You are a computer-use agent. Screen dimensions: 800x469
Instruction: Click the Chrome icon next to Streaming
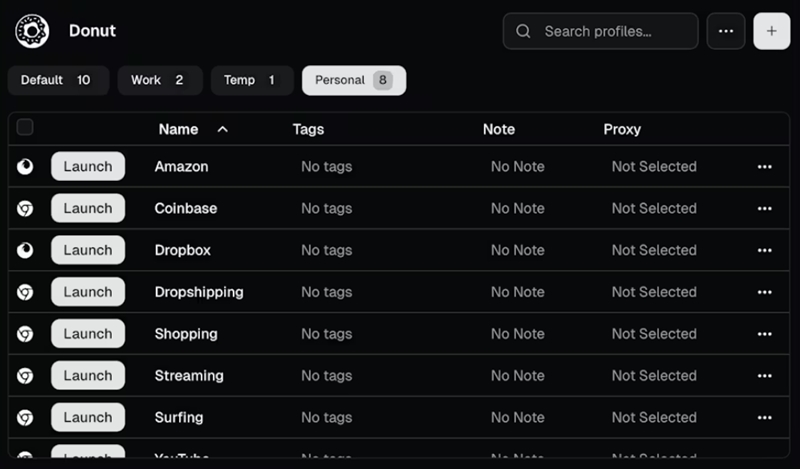tap(25, 376)
